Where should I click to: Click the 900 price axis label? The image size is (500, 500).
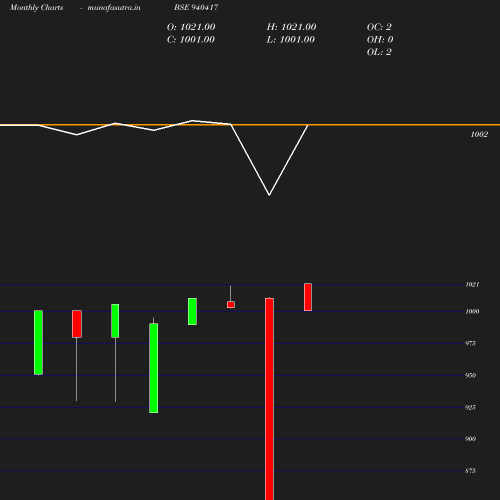click(x=470, y=439)
